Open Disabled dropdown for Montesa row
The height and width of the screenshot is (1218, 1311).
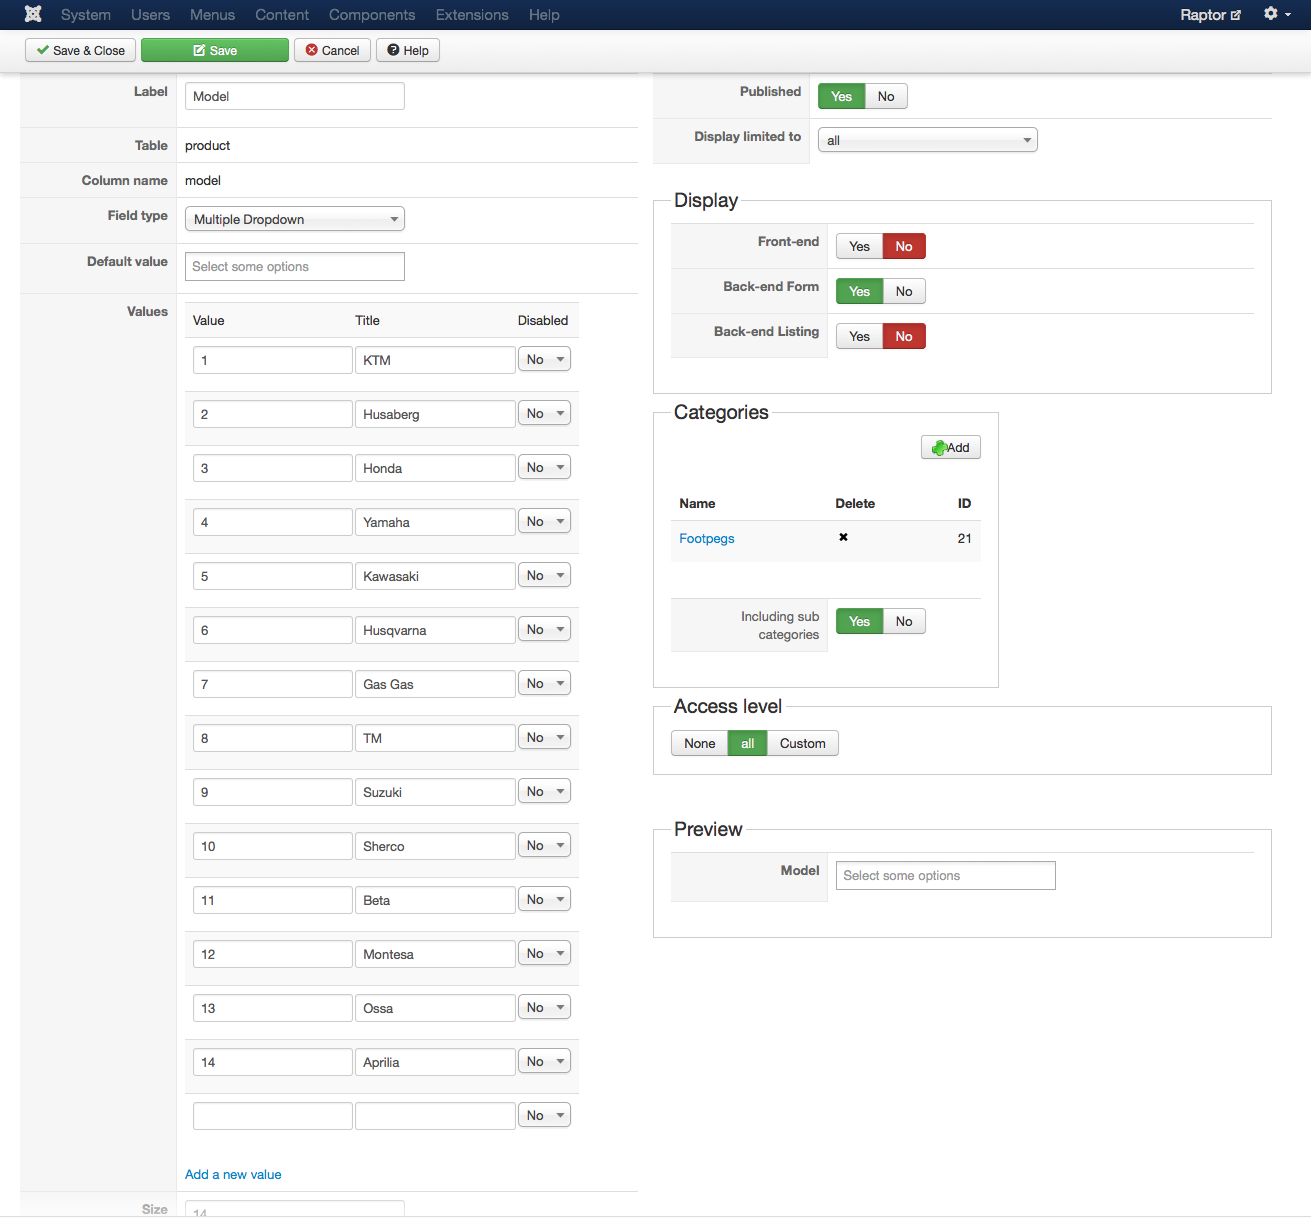tap(544, 953)
